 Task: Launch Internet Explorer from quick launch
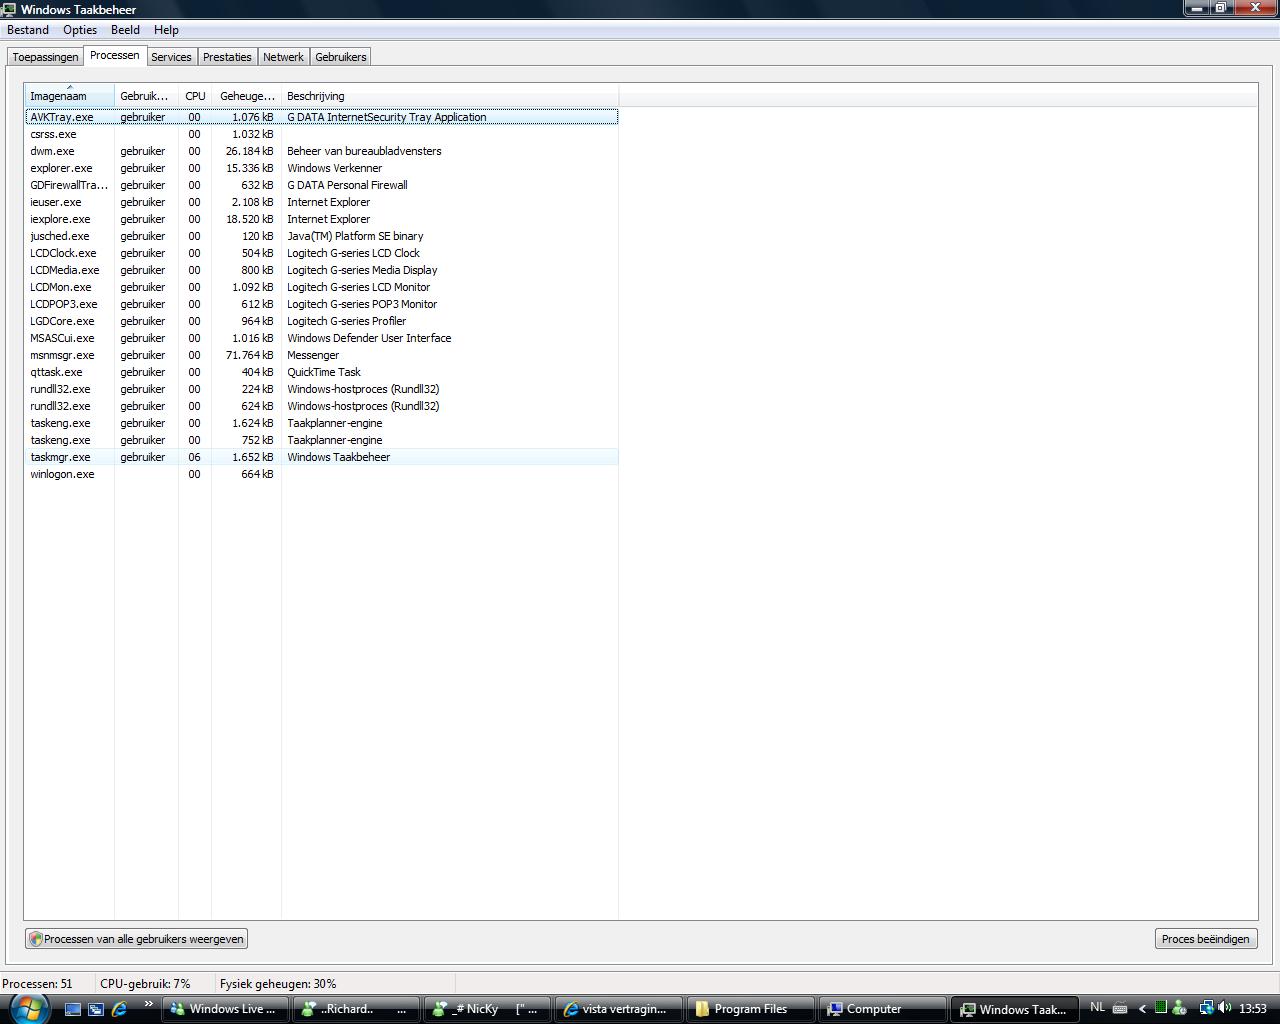coord(119,1009)
